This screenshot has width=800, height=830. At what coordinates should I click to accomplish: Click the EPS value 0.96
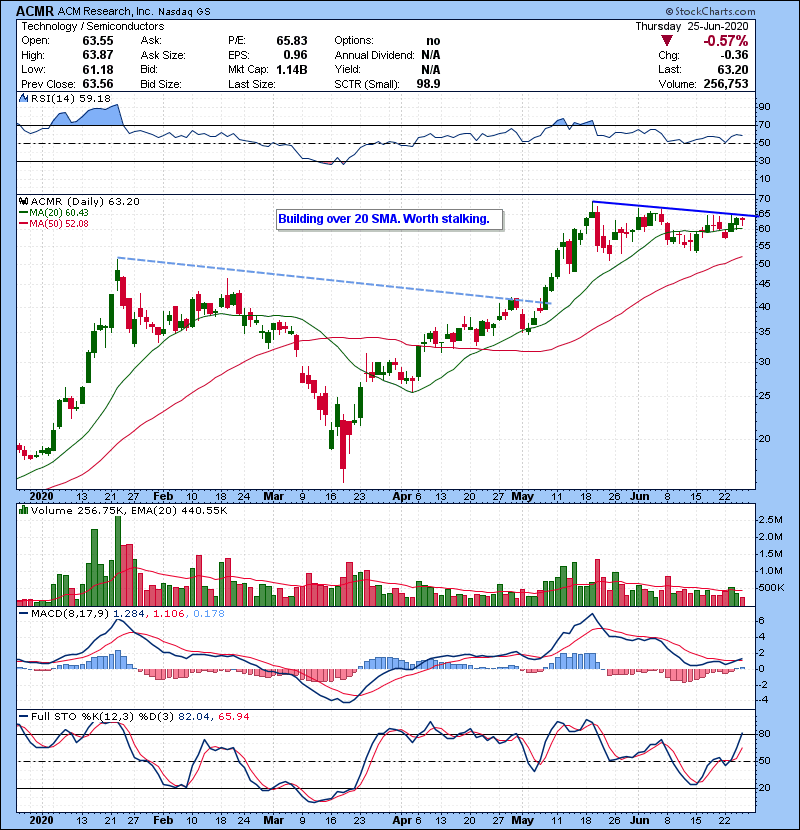point(295,55)
